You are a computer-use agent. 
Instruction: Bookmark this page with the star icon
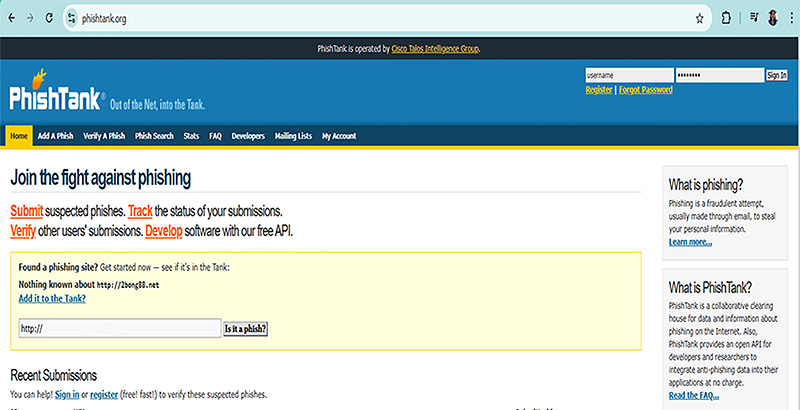point(699,19)
